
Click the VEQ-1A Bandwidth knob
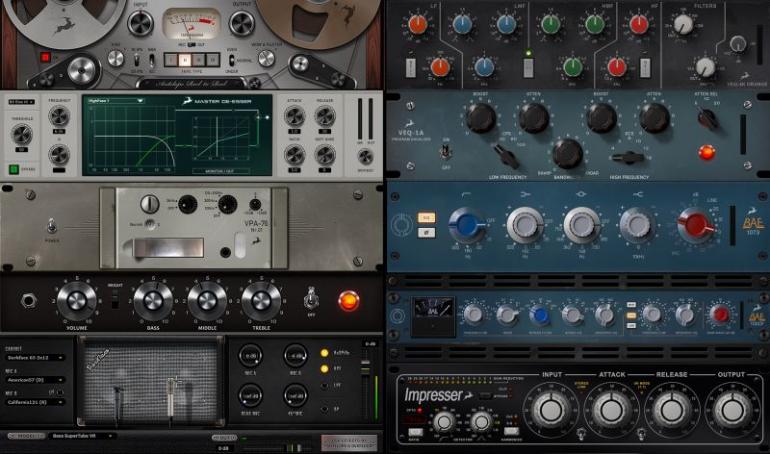coord(568,154)
